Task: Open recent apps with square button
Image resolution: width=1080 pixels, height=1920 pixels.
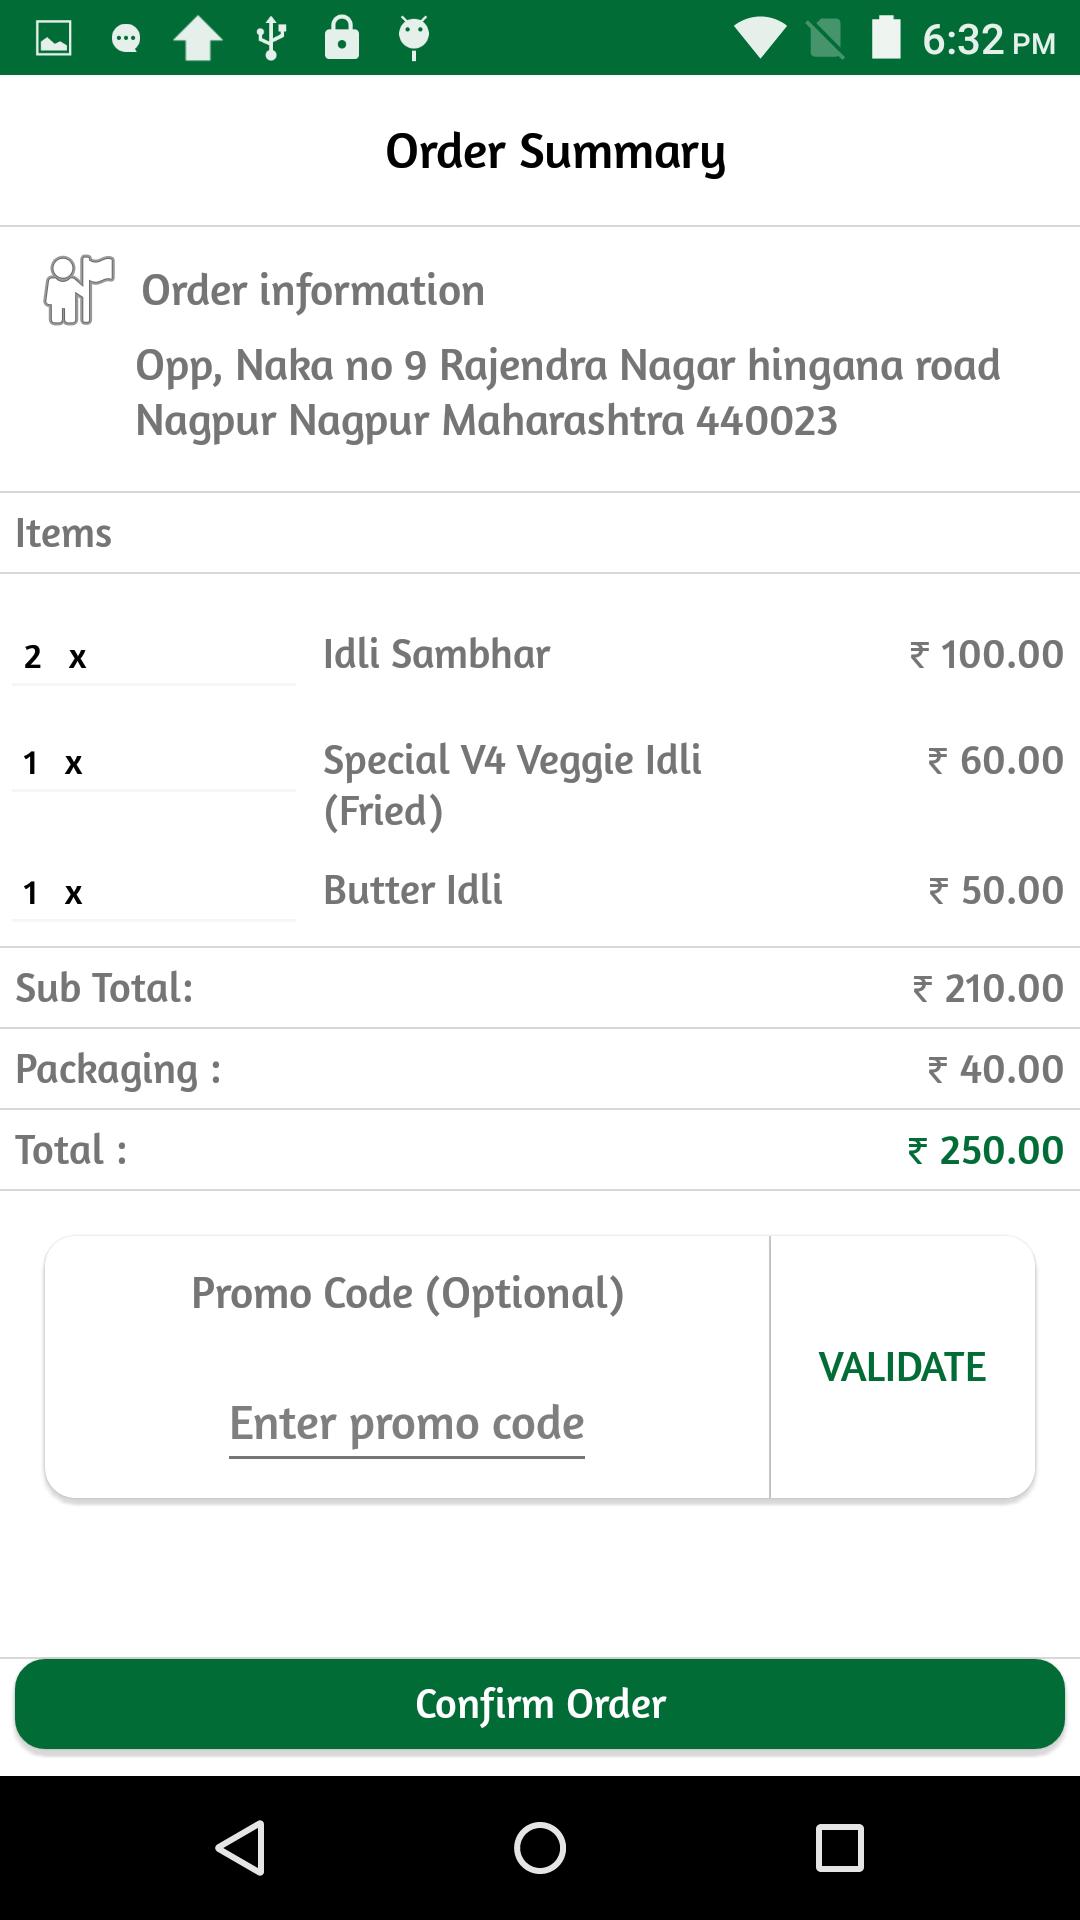Action: pos(839,1847)
